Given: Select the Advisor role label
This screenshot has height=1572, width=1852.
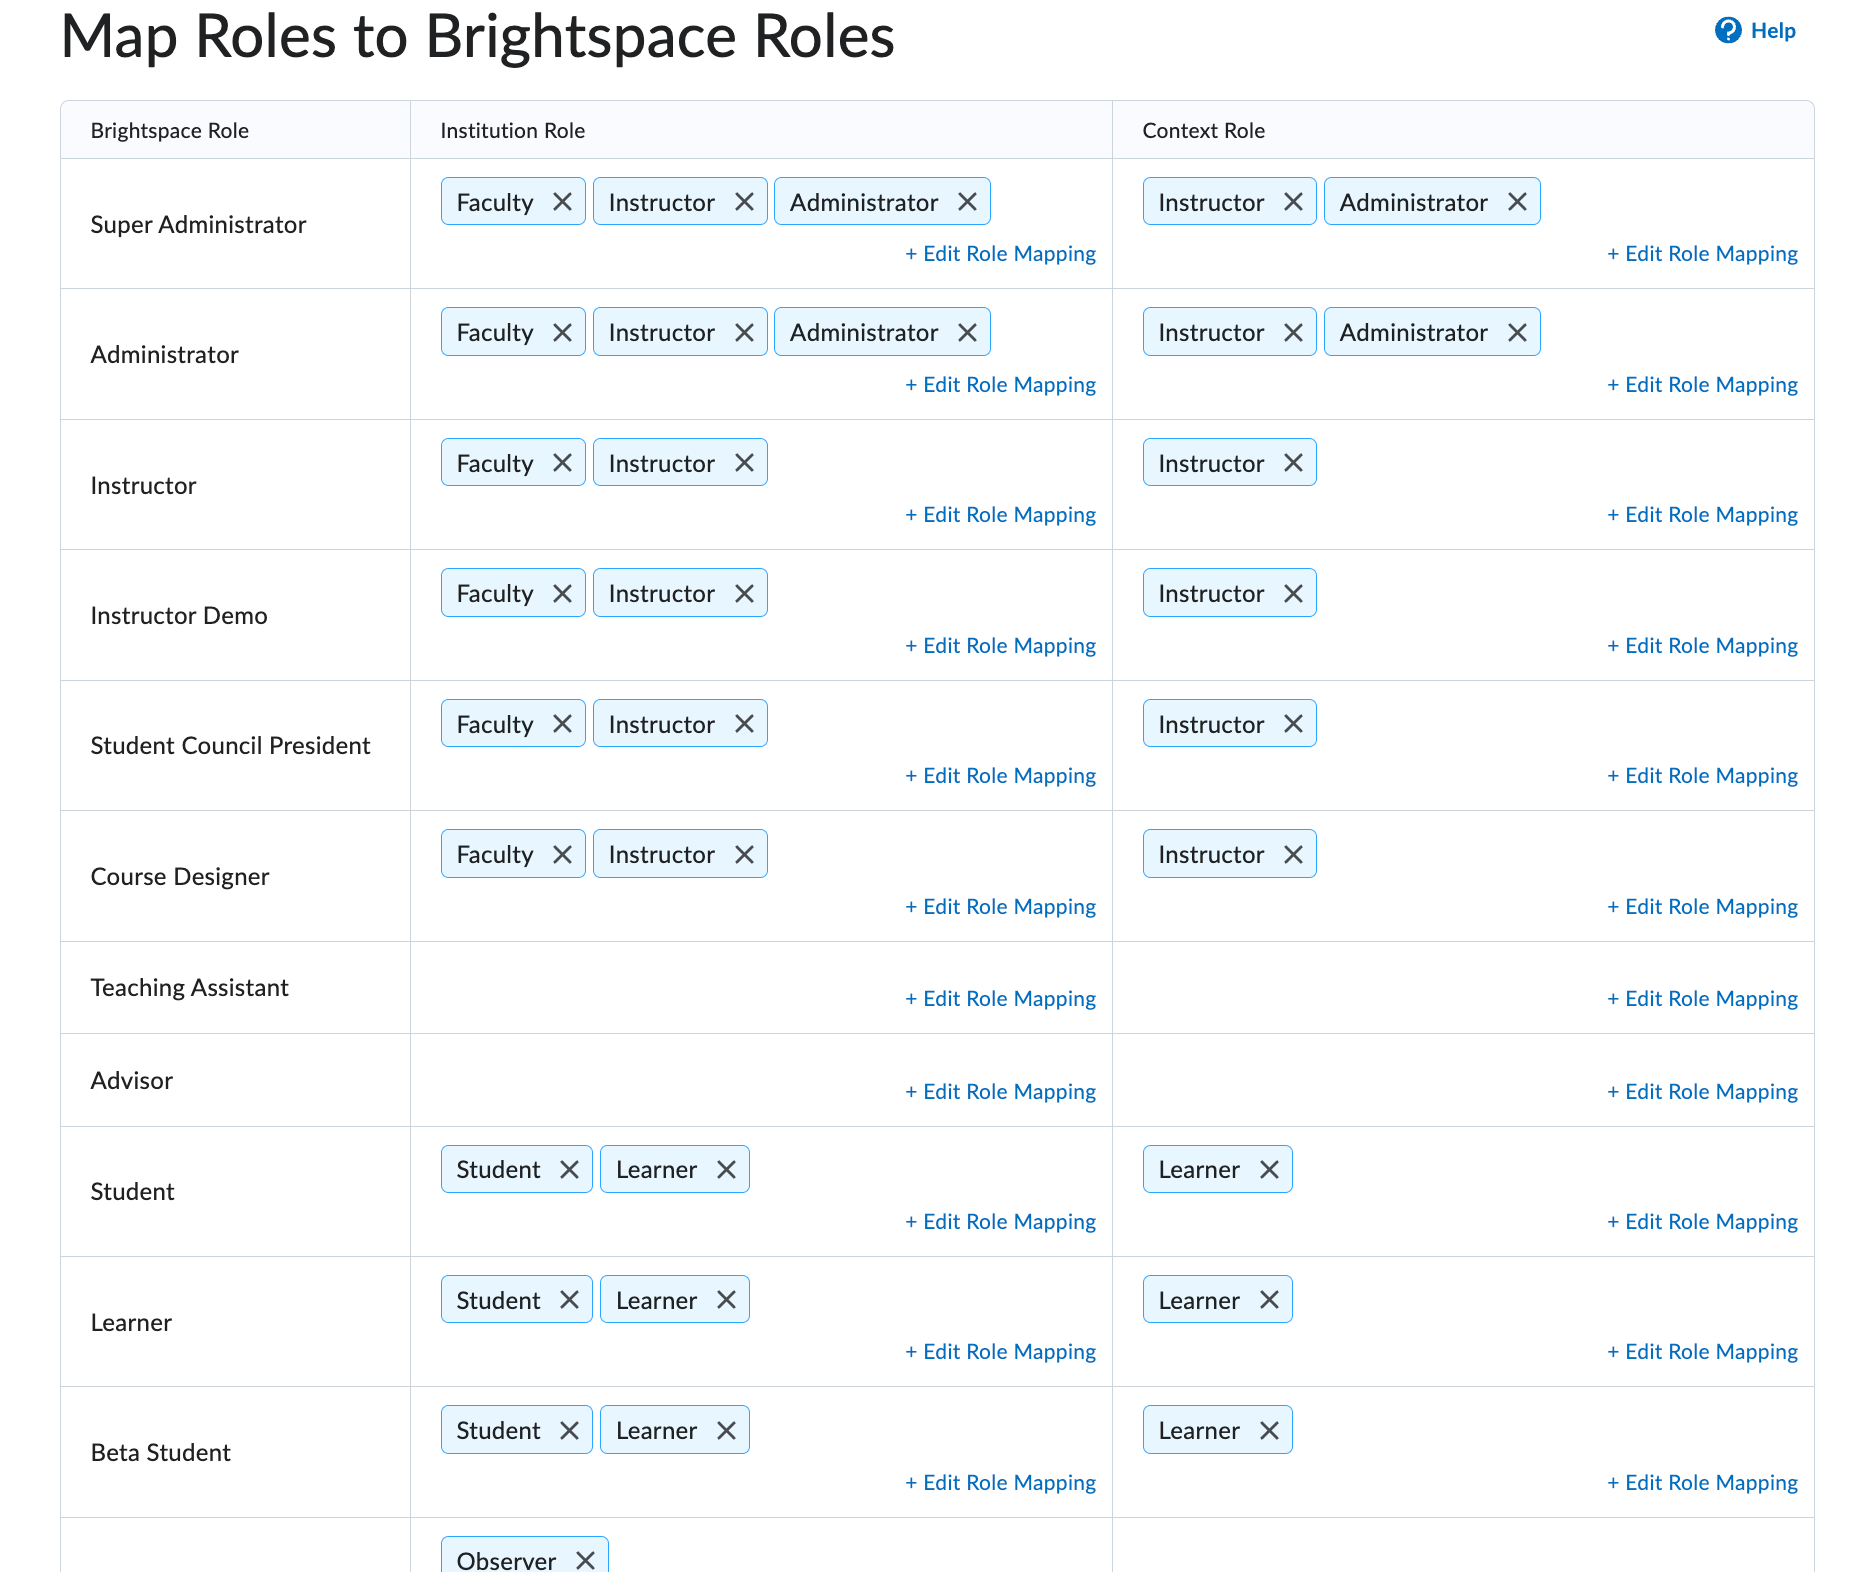Looking at the screenshot, I should click(x=131, y=1081).
